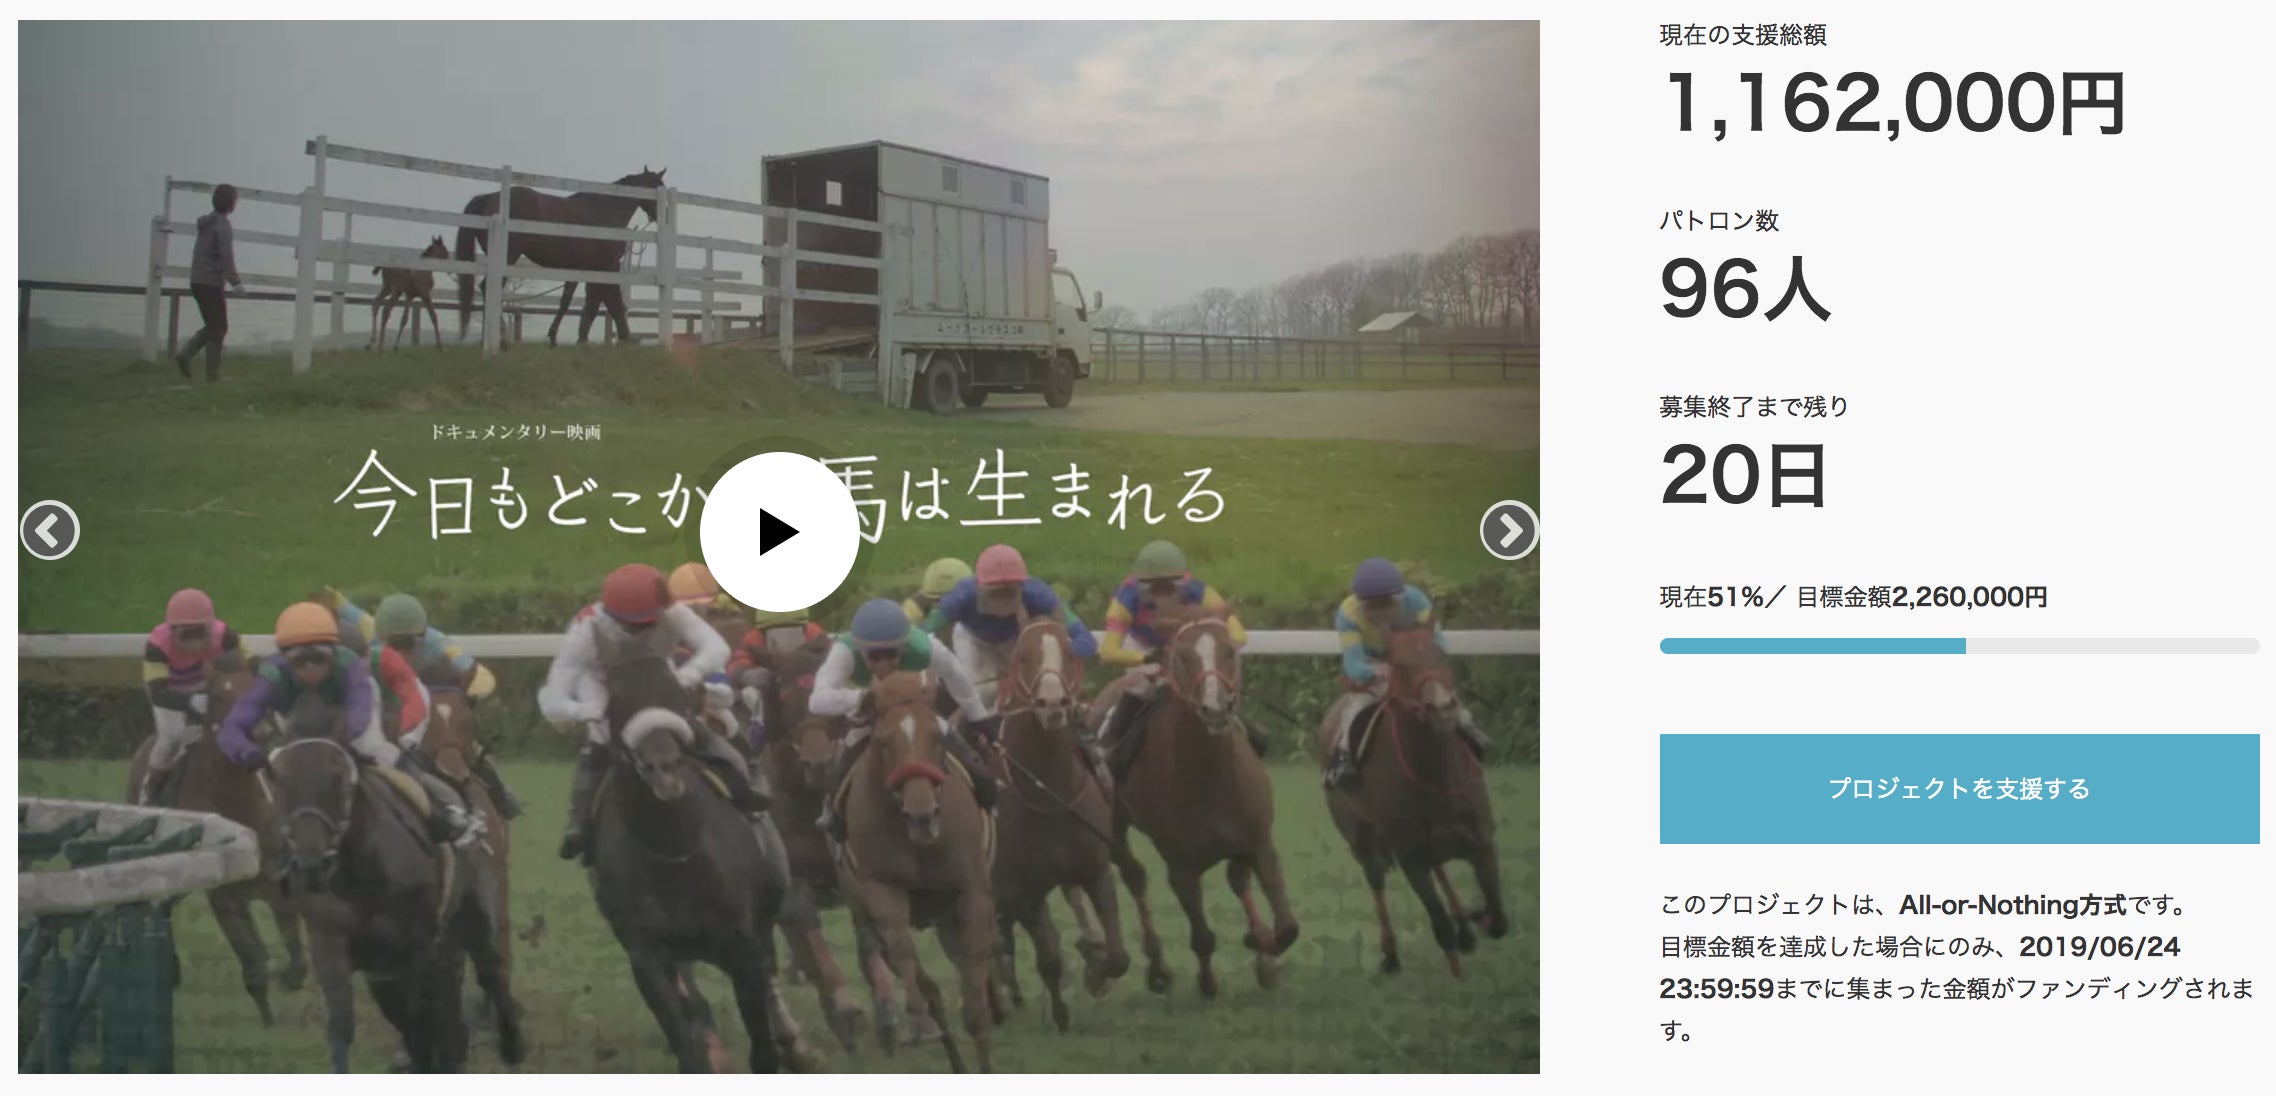Select the 1,162,000円 total support amount

[x=1893, y=103]
